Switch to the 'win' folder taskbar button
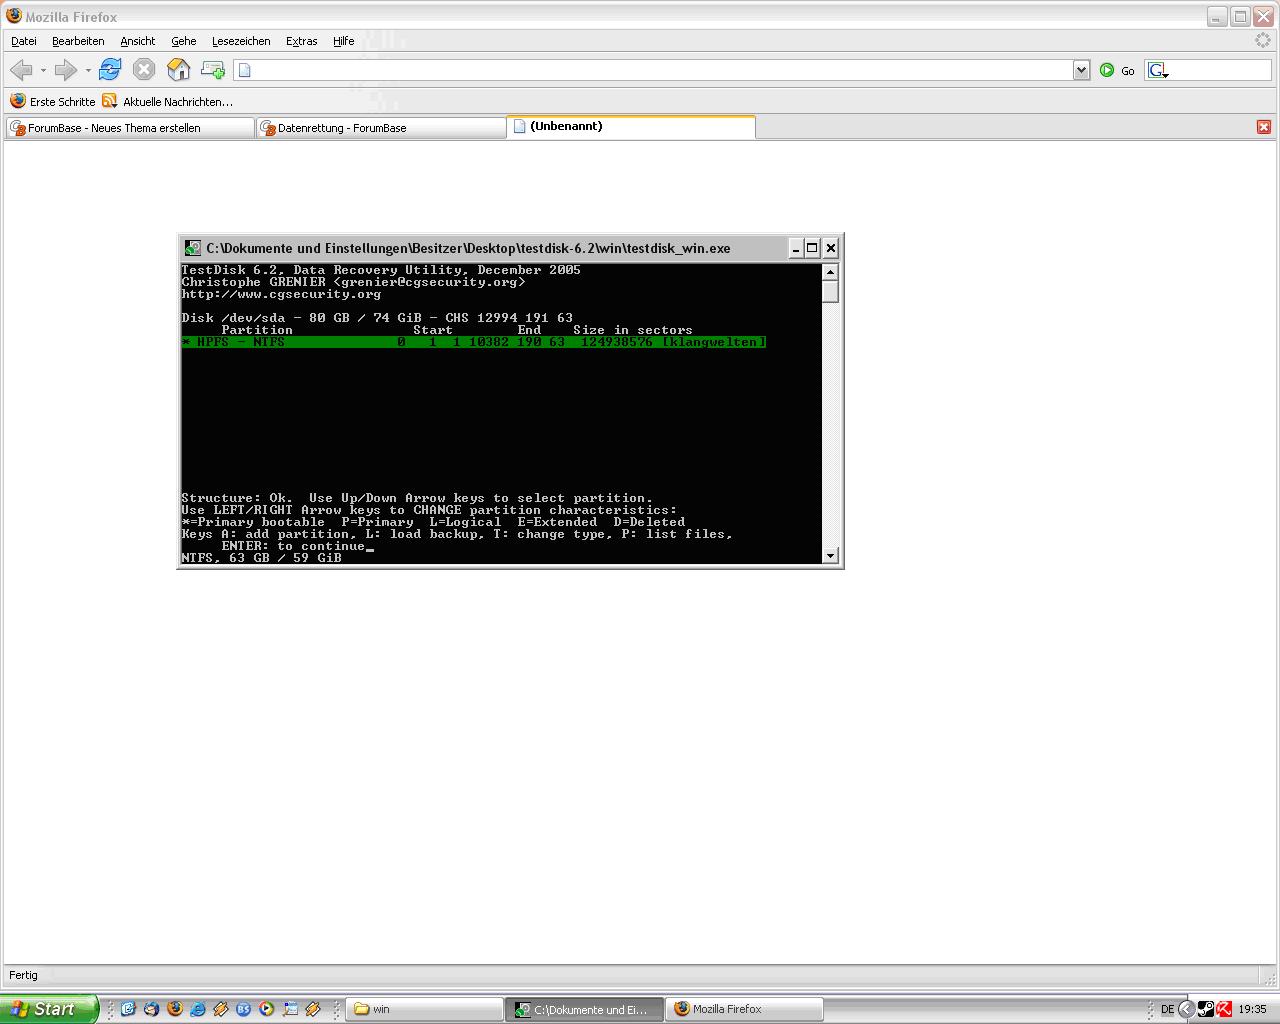This screenshot has height=1024, width=1280. 424,1009
